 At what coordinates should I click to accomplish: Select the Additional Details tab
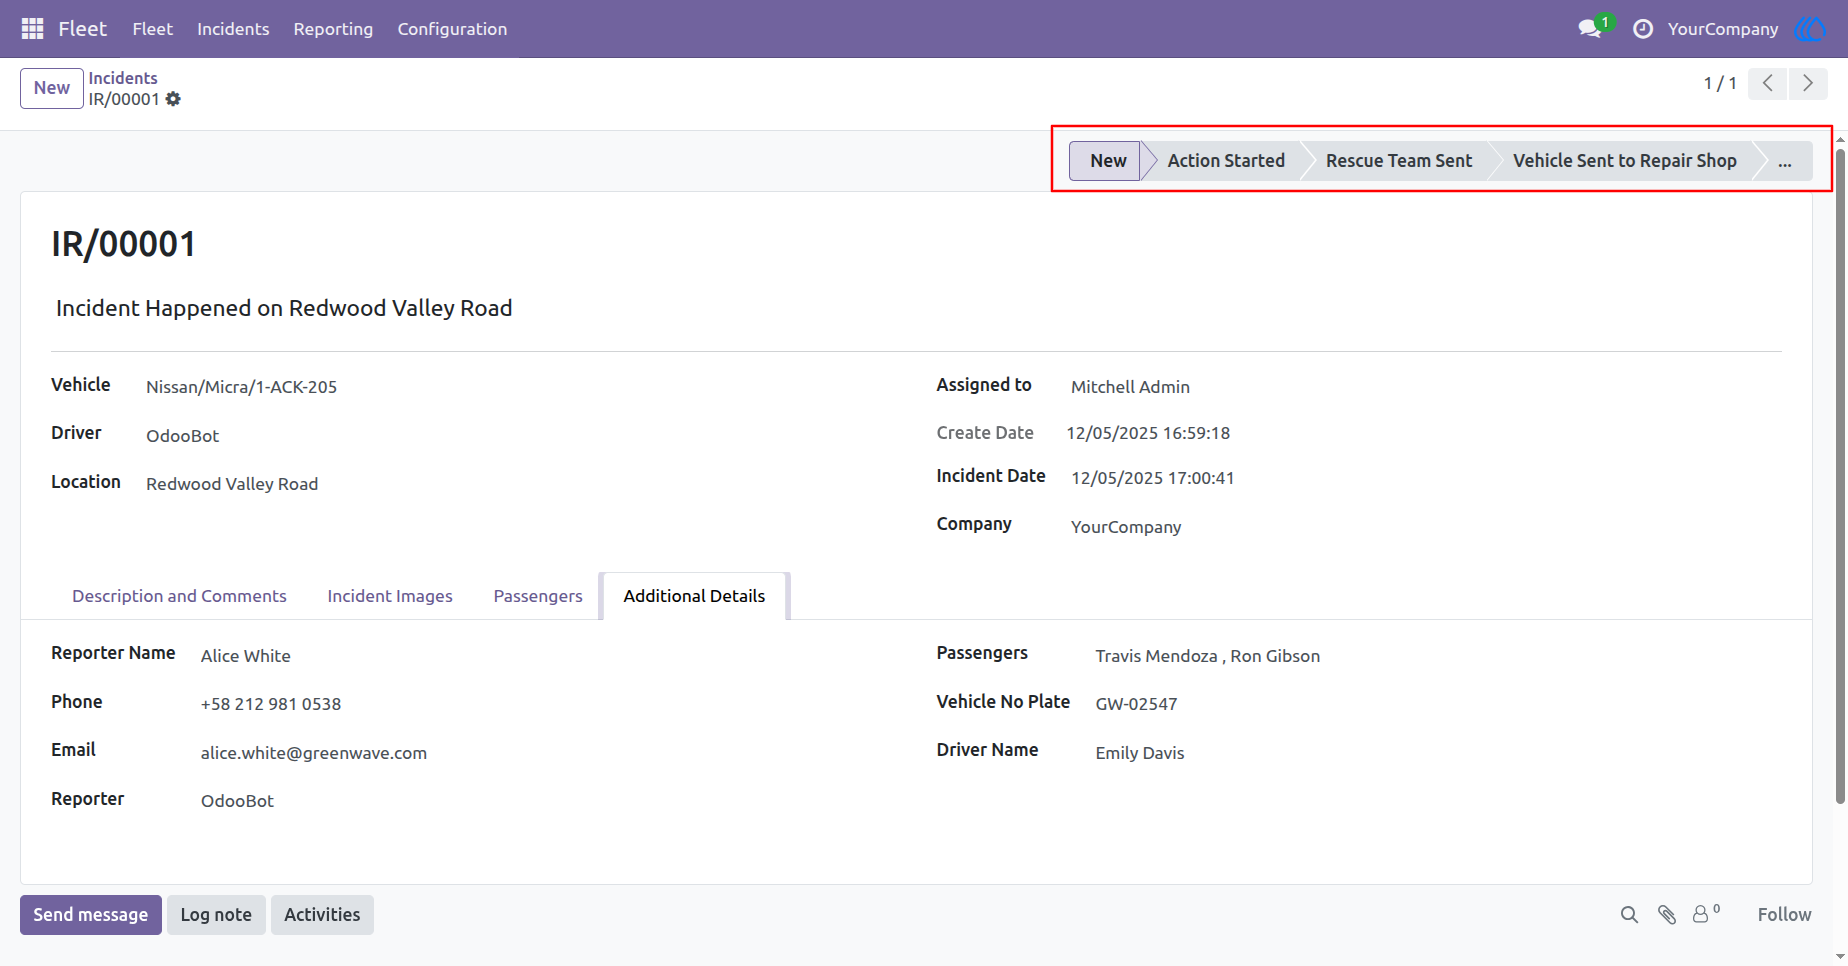694,596
